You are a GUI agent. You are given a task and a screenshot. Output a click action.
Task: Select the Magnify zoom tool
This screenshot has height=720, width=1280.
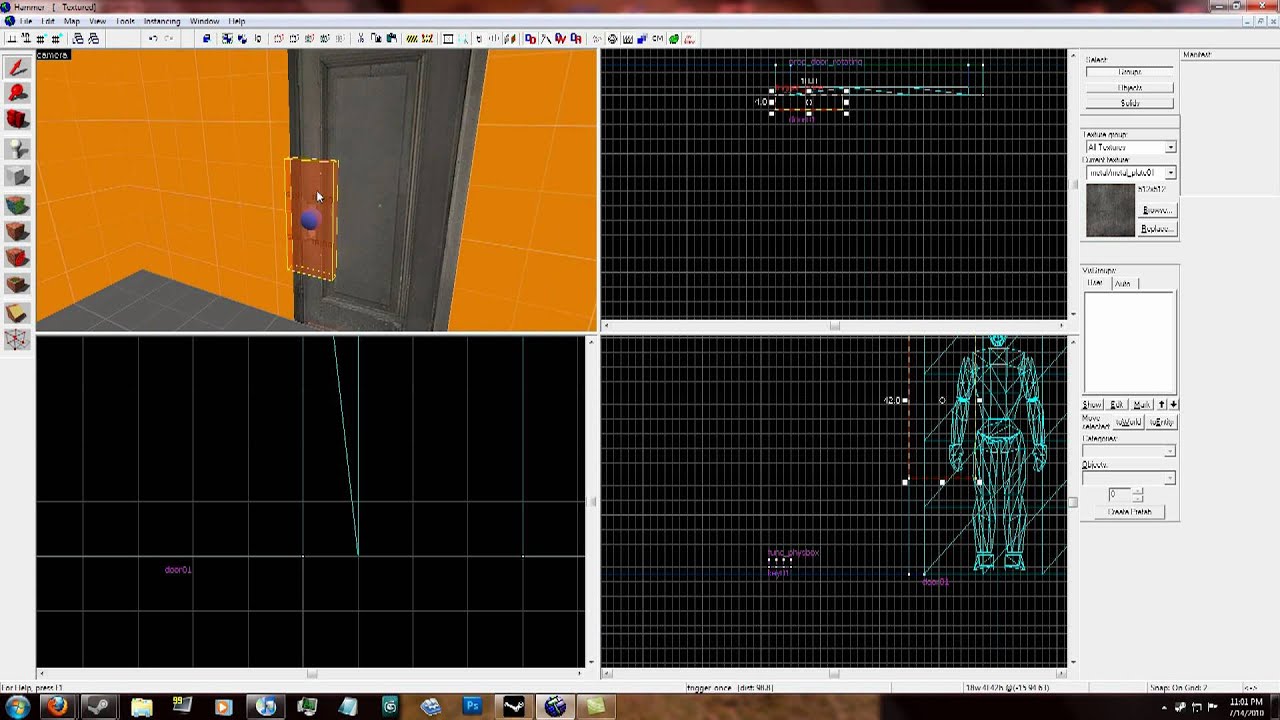click(17, 94)
